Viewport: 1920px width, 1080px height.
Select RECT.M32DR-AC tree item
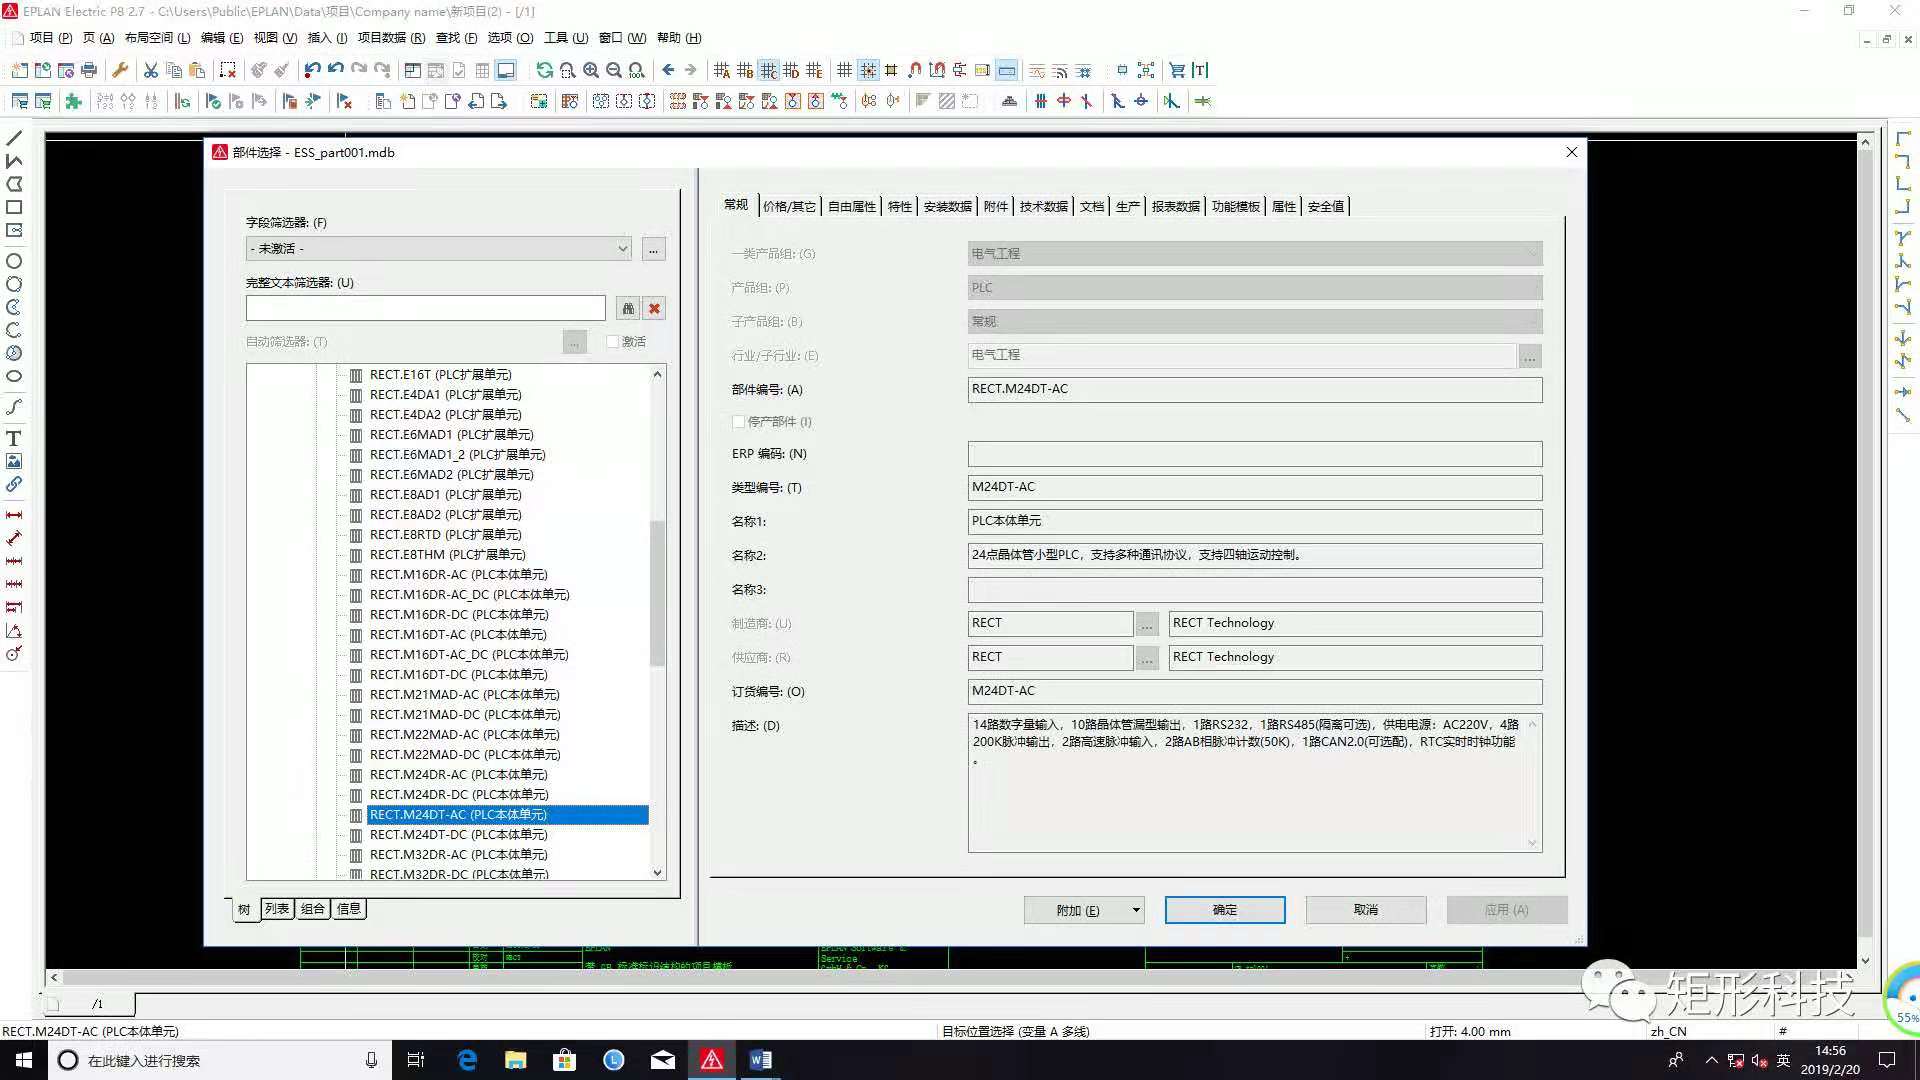click(x=459, y=855)
